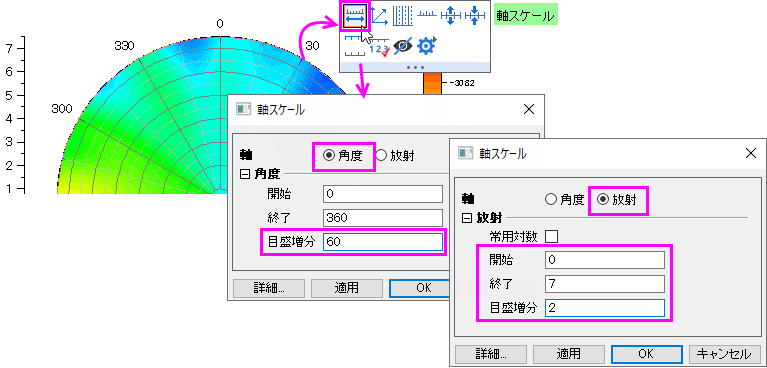Click the polar angle label 0 at top

point(220,24)
